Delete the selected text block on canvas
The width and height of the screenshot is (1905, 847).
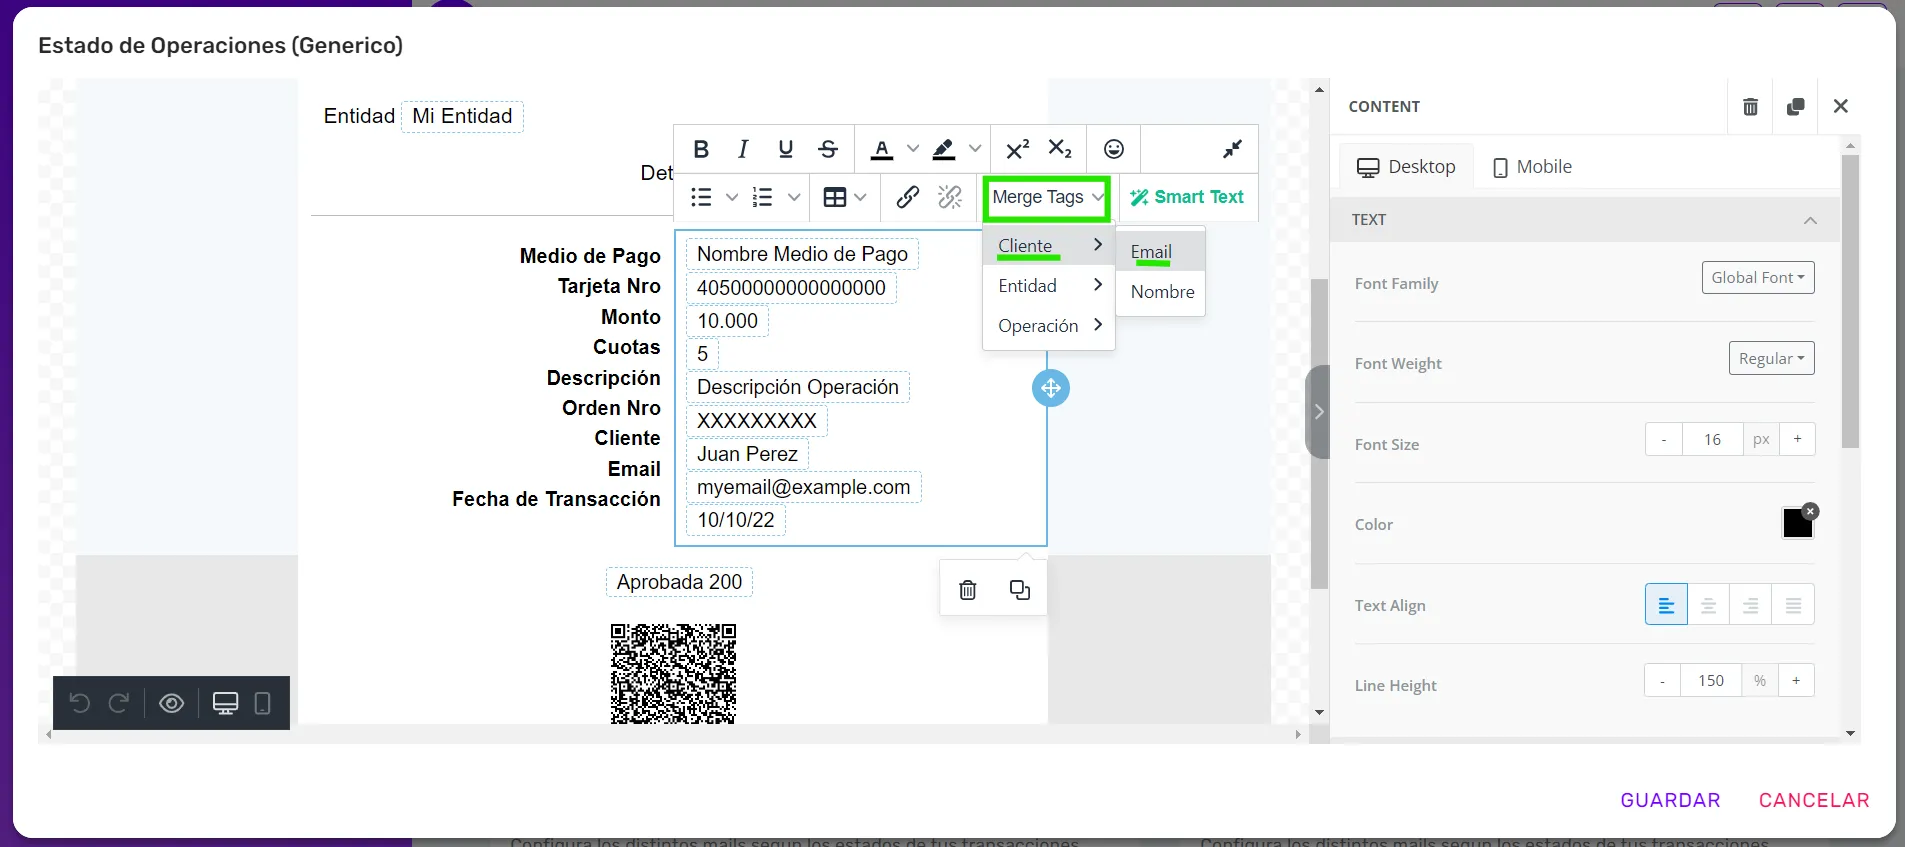pyautogui.click(x=967, y=590)
